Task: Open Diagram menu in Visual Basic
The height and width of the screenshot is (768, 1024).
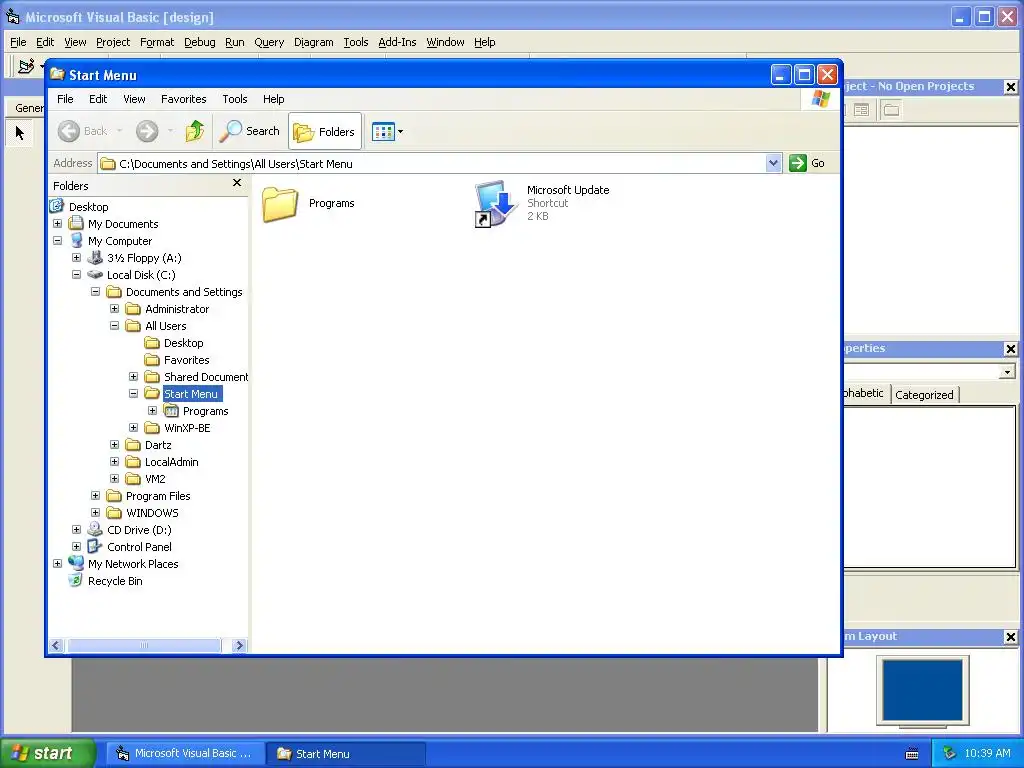Action: coord(313,42)
